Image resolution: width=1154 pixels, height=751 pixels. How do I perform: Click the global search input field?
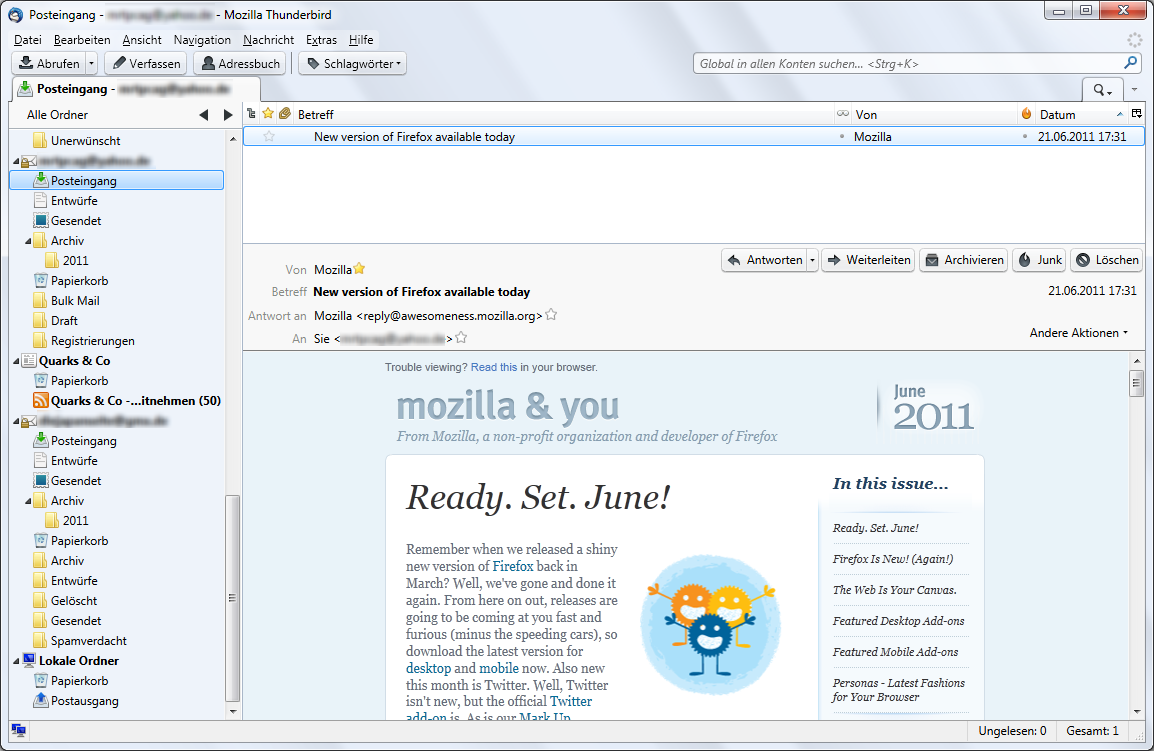point(908,64)
